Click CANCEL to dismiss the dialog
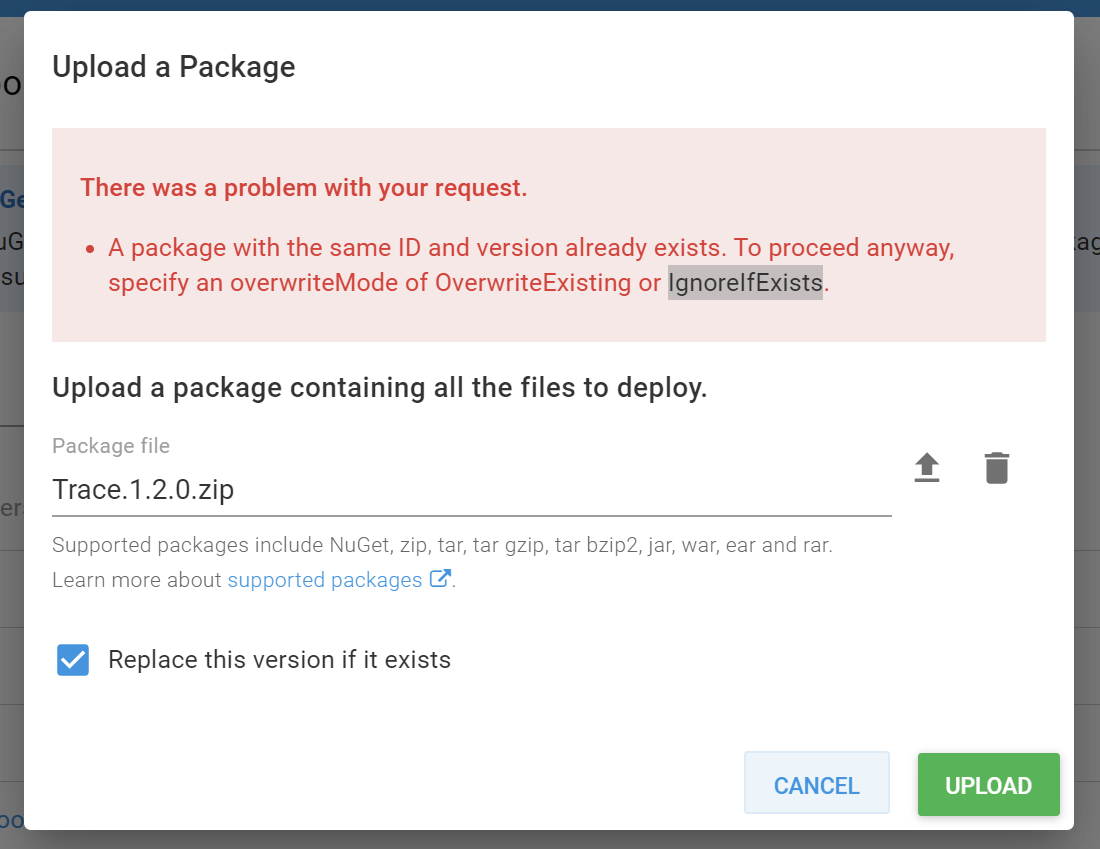 tap(816, 784)
